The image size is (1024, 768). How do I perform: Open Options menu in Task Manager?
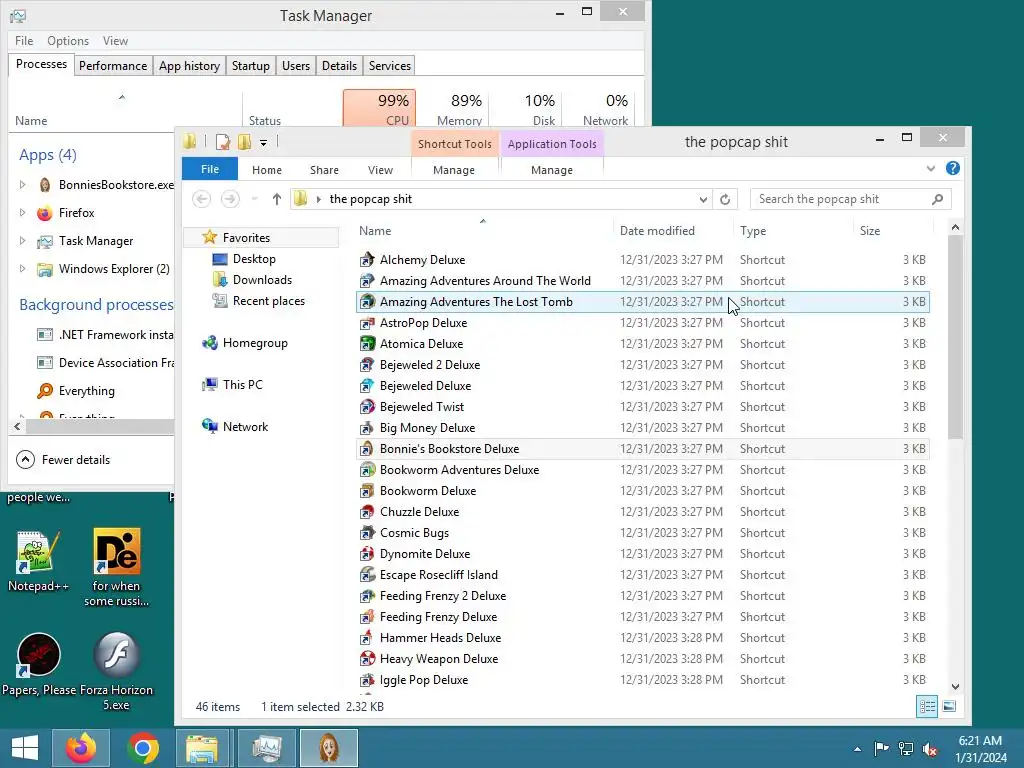pos(68,40)
